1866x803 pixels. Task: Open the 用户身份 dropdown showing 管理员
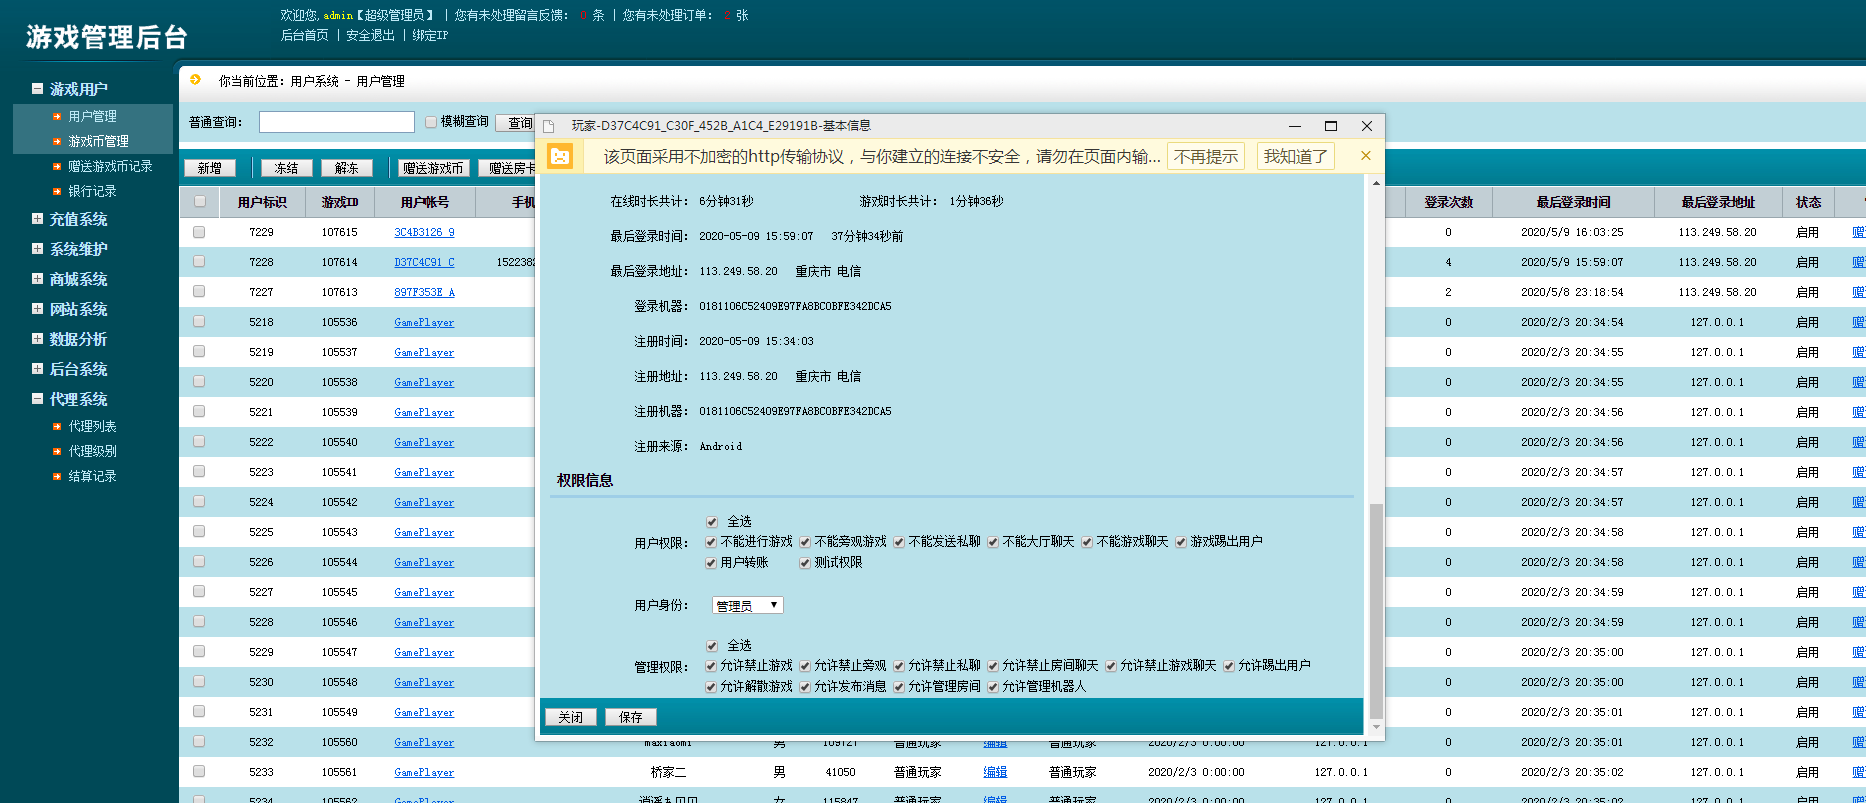pos(747,606)
